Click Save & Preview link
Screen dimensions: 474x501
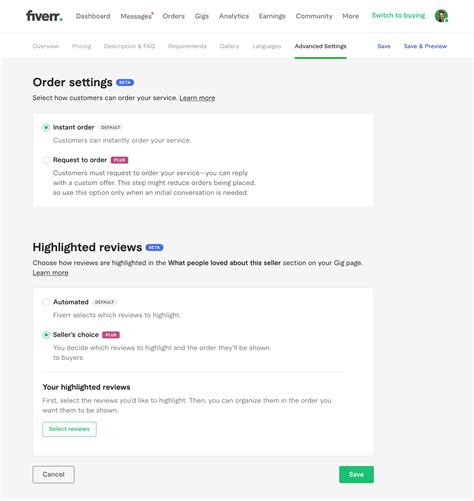tap(425, 46)
